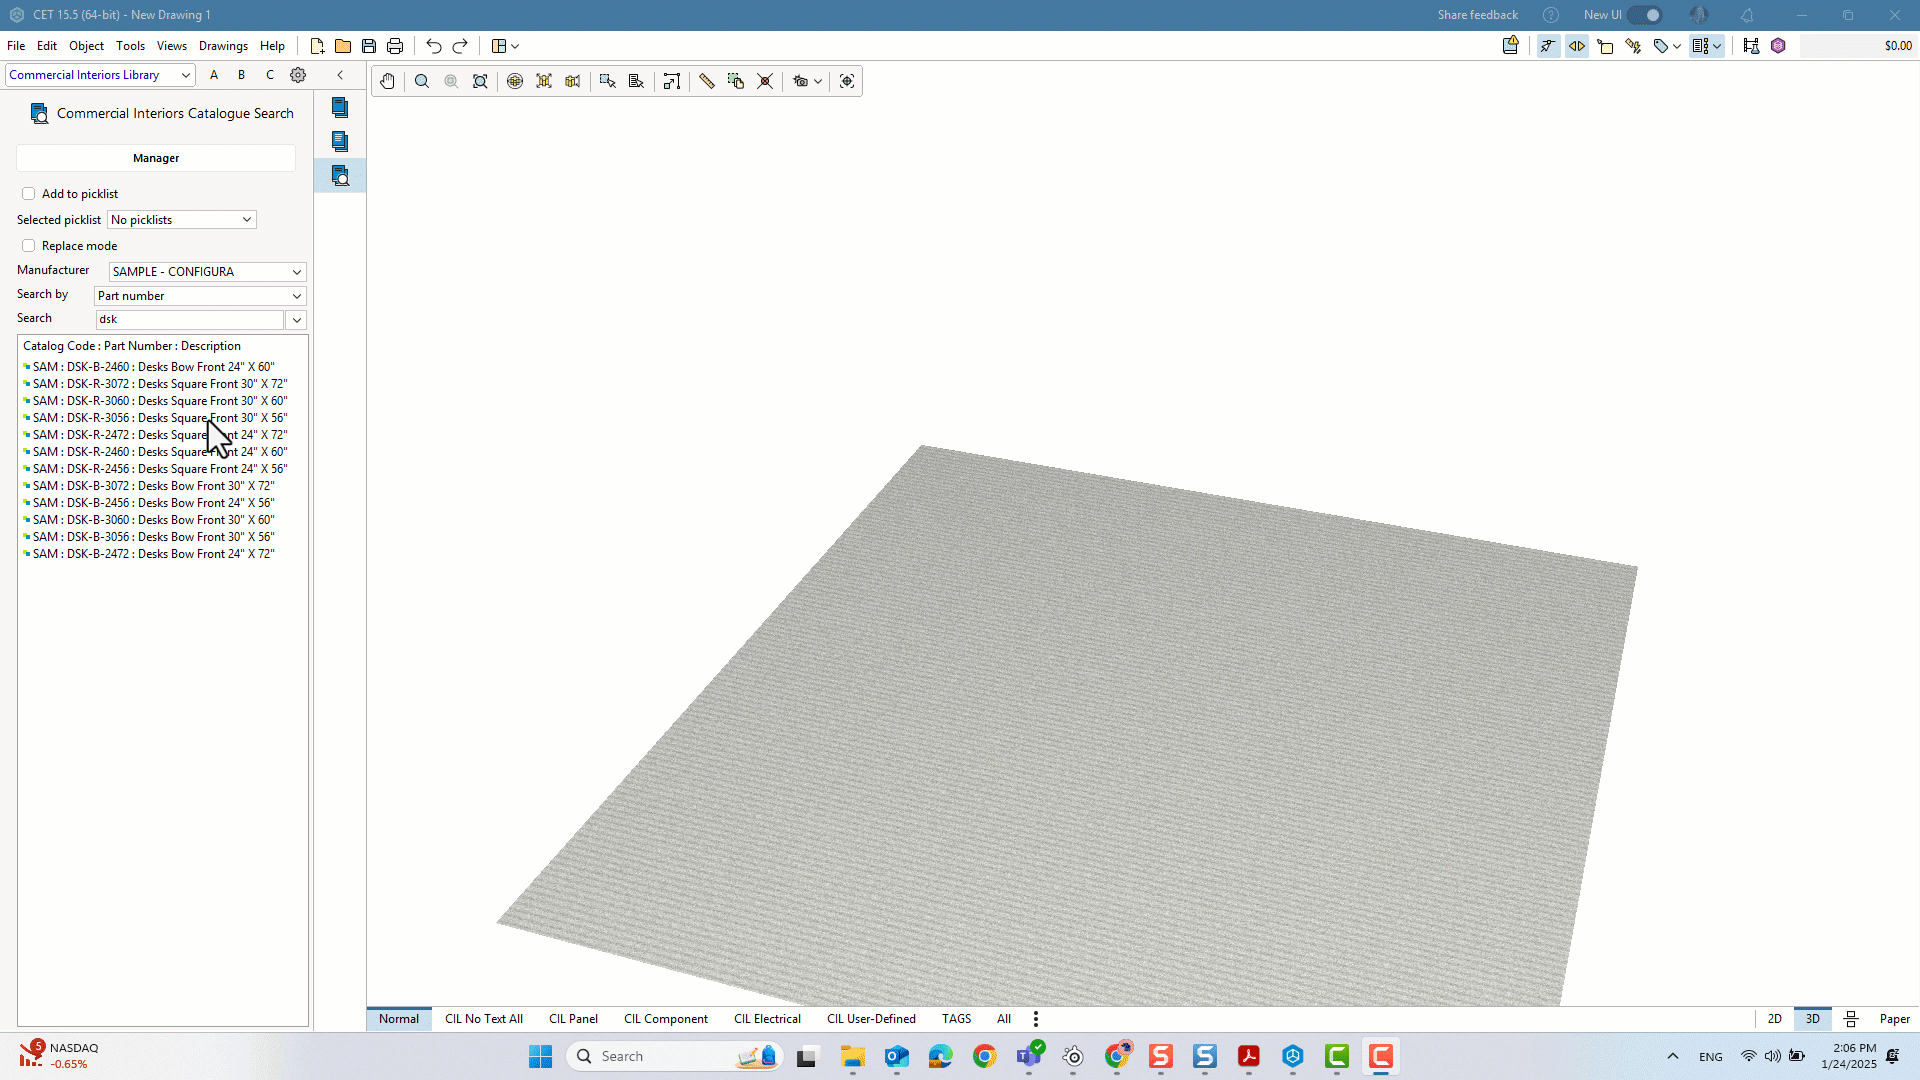Expand the snapshot camera dropdown arrow

pyautogui.click(x=818, y=82)
